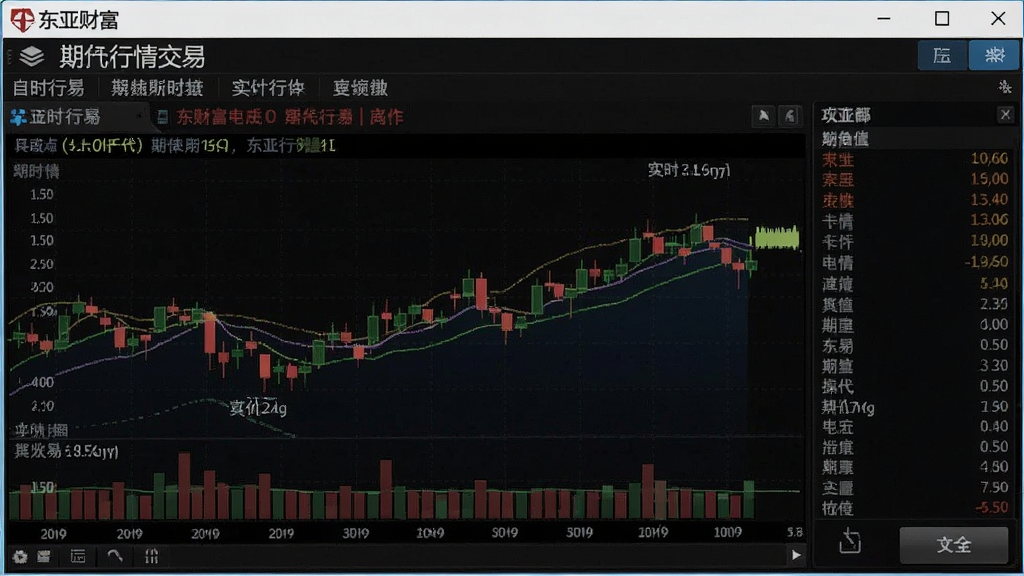Click the dark blue 压 button at top right

point(942,56)
